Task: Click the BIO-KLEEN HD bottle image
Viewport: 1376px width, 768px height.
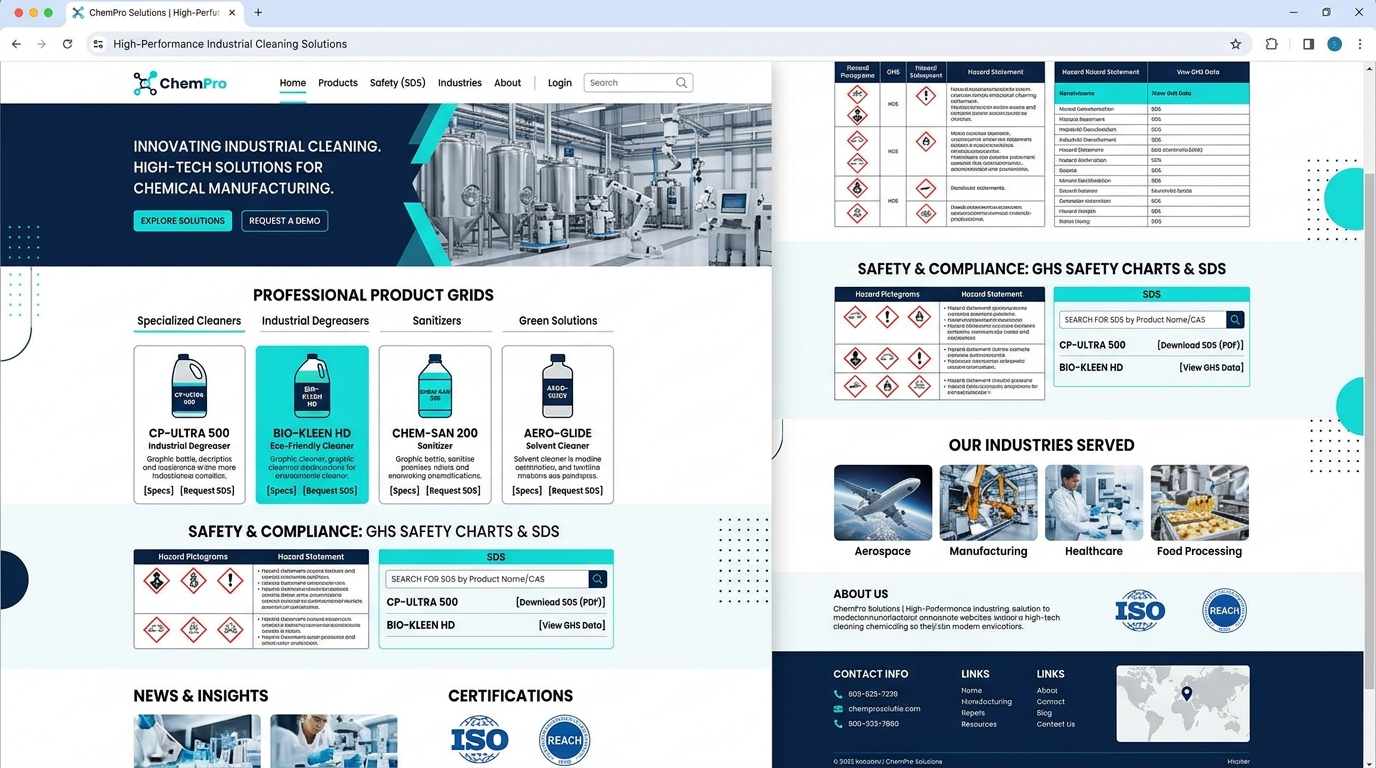Action: click(x=312, y=386)
